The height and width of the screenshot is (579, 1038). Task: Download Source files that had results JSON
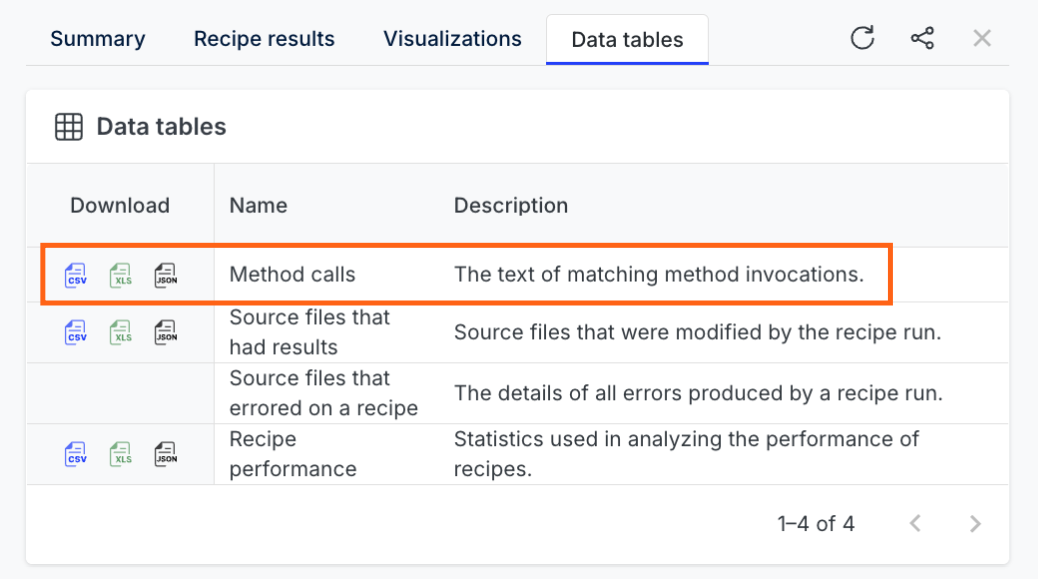(x=165, y=332)
